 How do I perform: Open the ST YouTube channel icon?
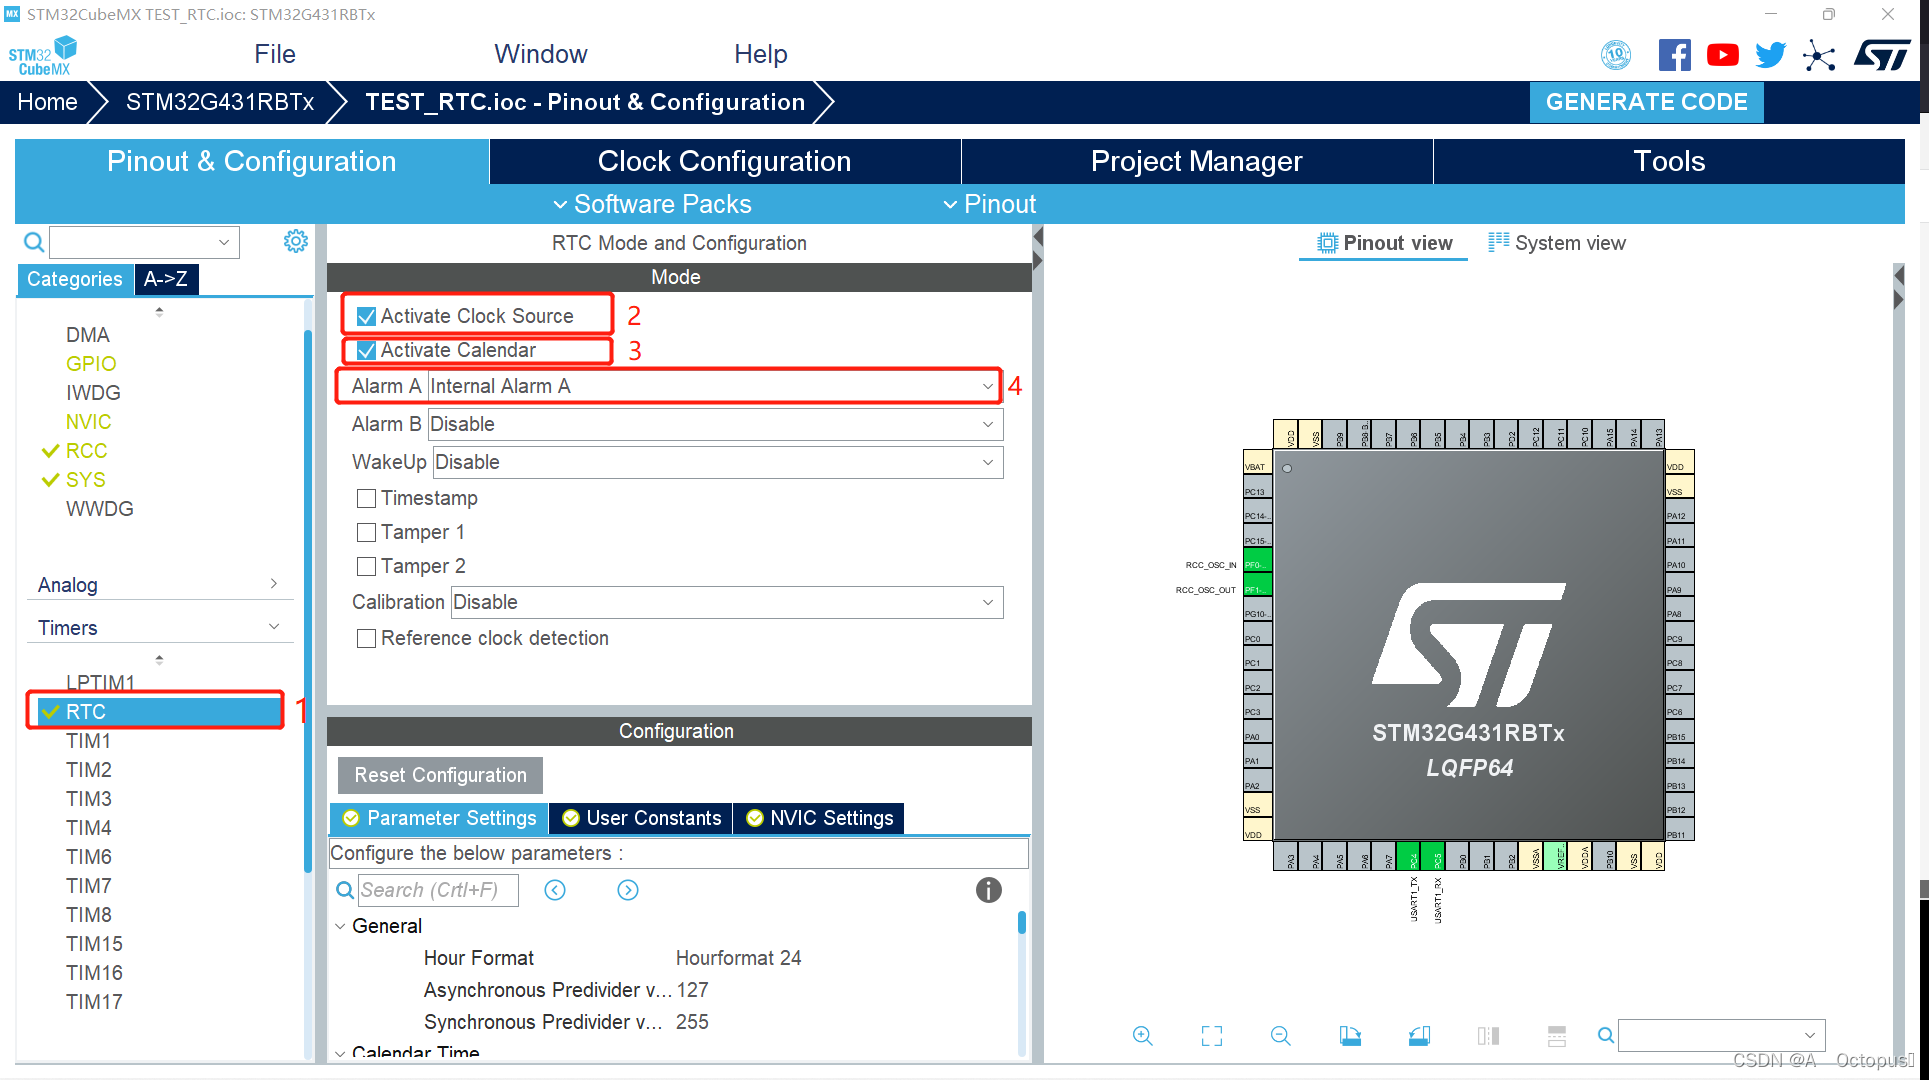1722,55
